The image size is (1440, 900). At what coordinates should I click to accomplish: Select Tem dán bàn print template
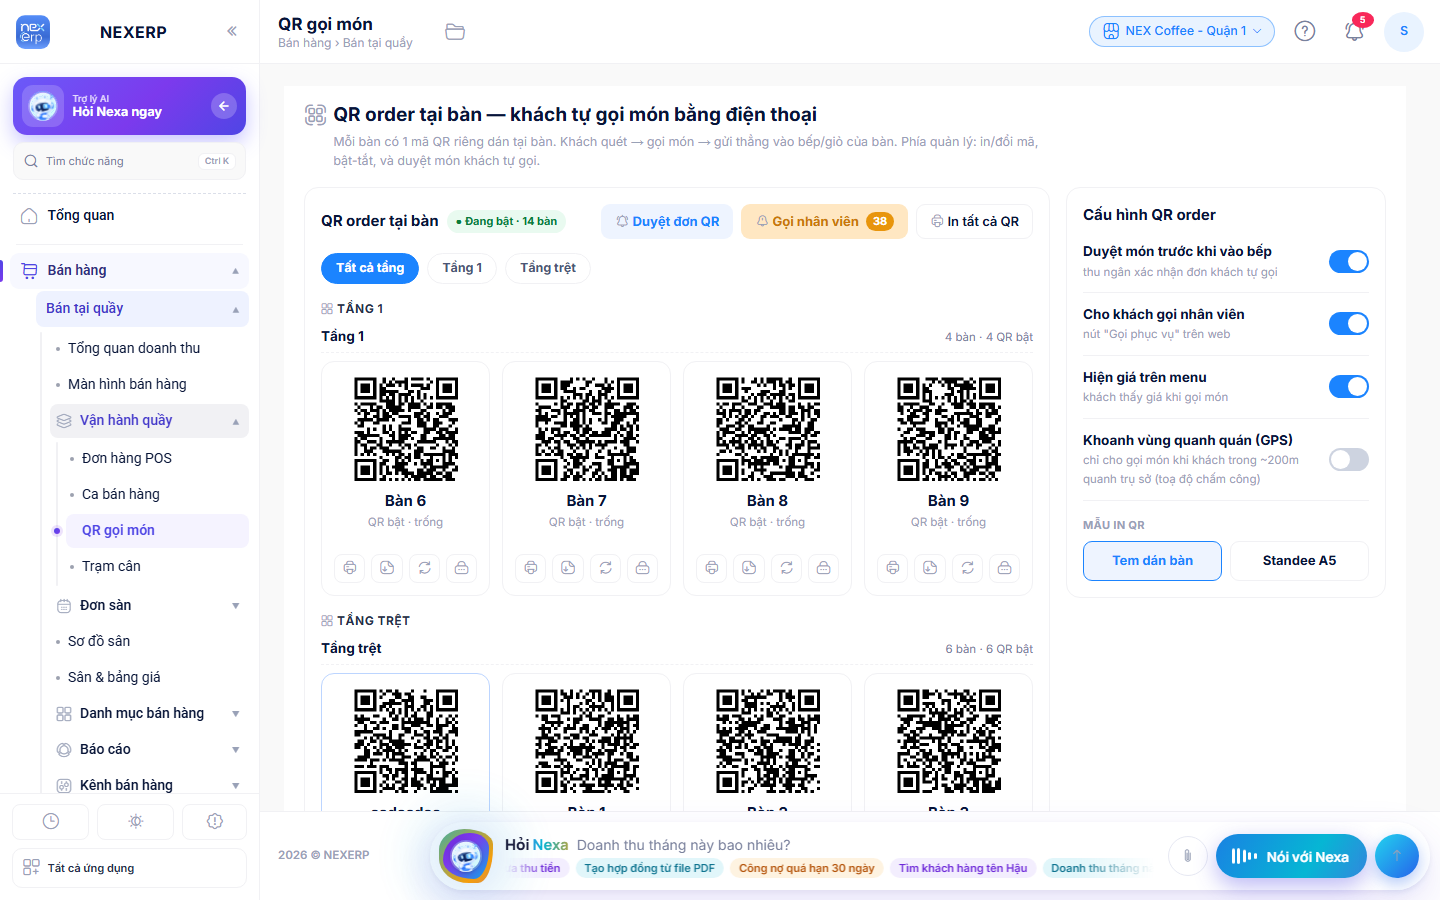(1152, 561)
